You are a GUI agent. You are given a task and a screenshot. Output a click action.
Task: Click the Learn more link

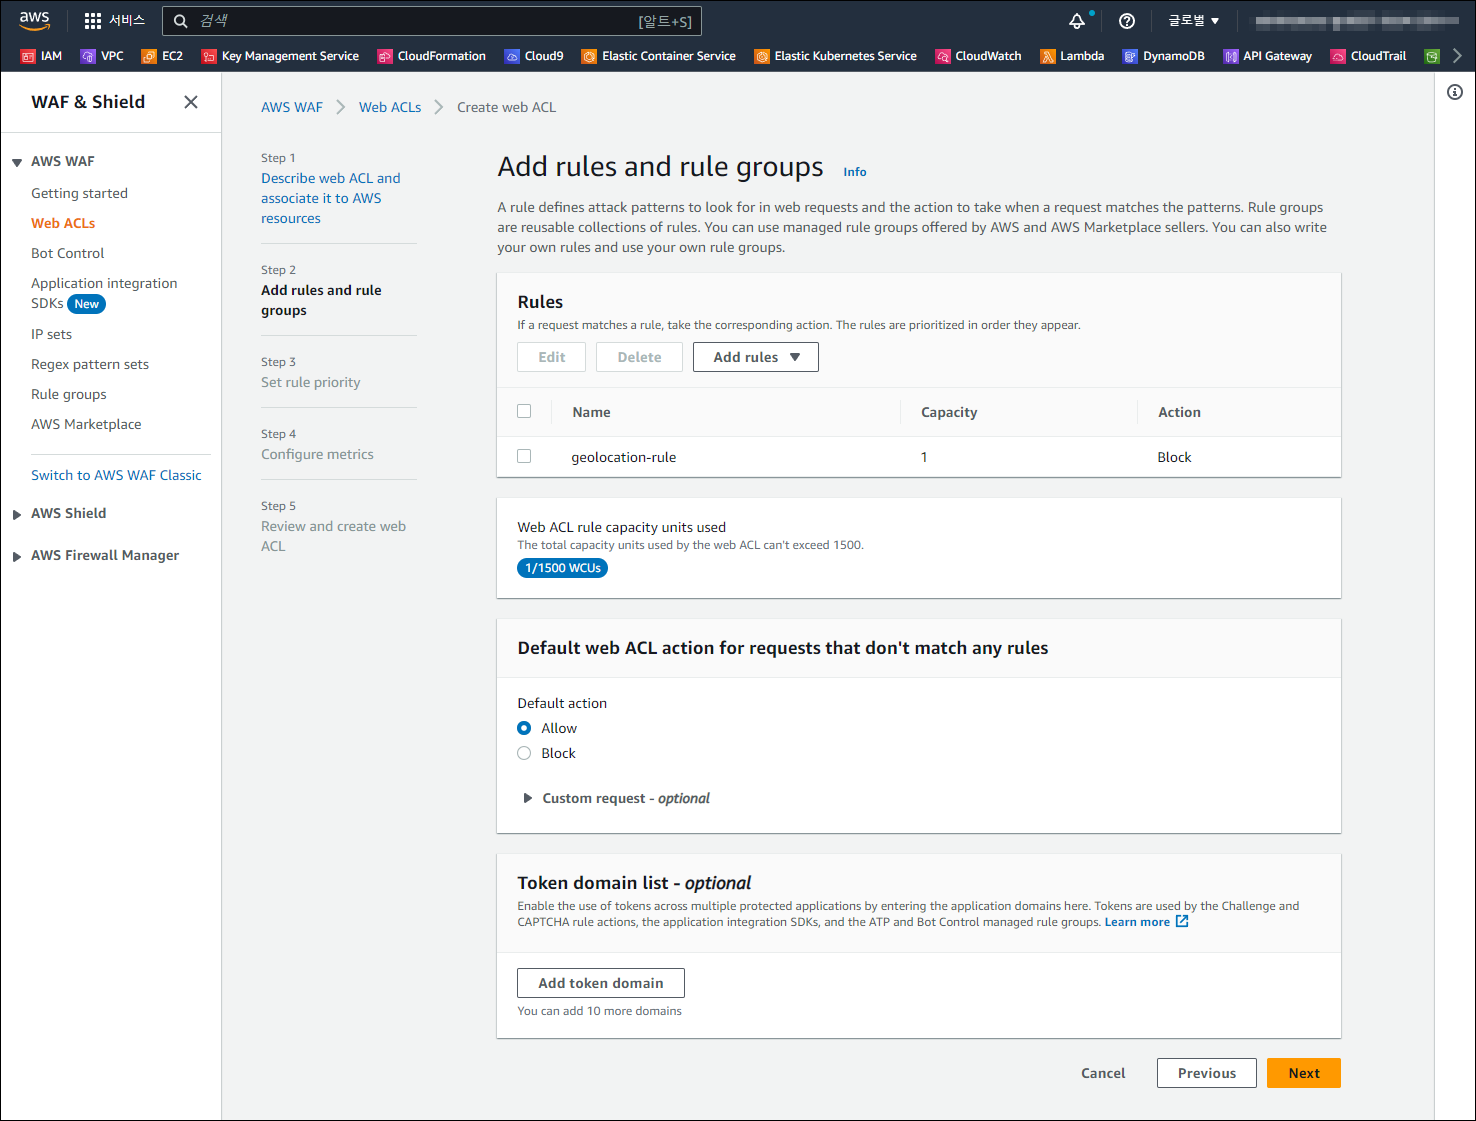[1137, 922]
